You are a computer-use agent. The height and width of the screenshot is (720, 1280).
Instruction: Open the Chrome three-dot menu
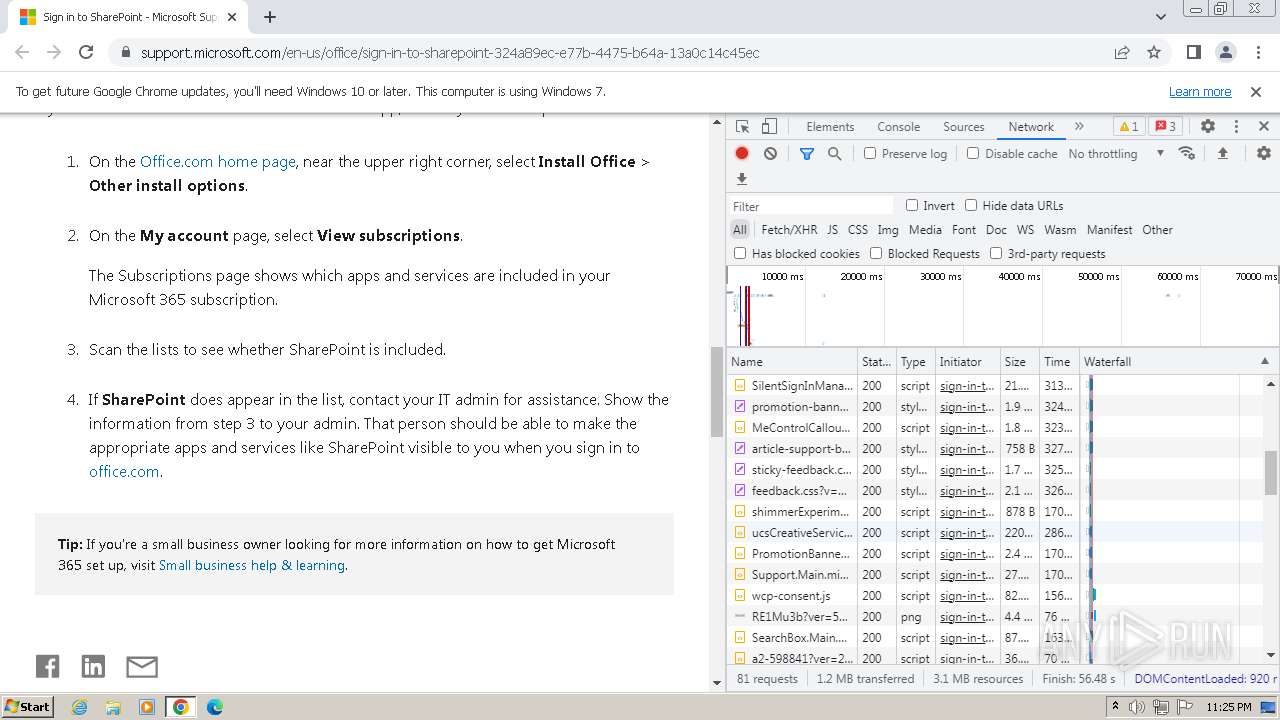[x=1257, y=52]
